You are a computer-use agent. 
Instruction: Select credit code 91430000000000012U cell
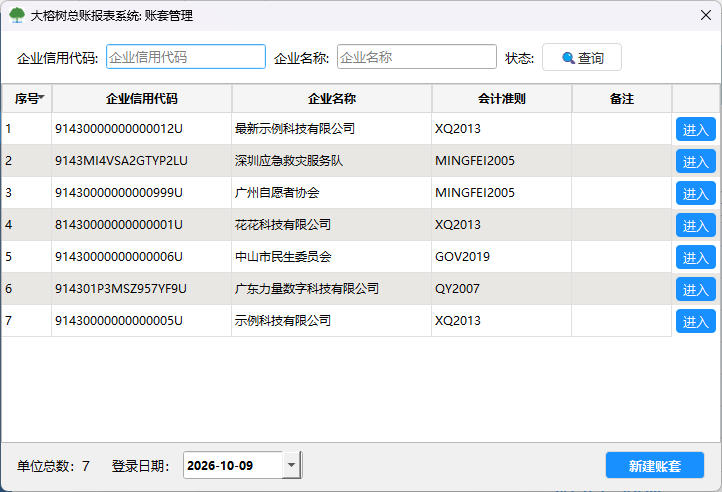point(141,129)
